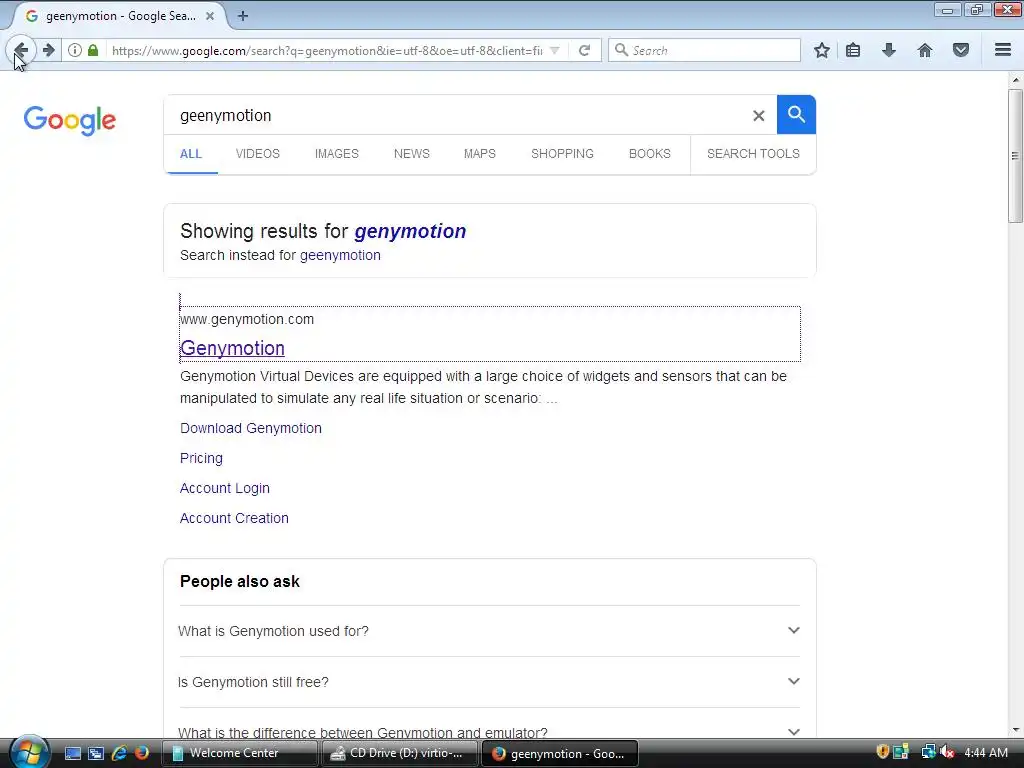Expand "Is Genymotion still free?" question

tap(489, 682)
